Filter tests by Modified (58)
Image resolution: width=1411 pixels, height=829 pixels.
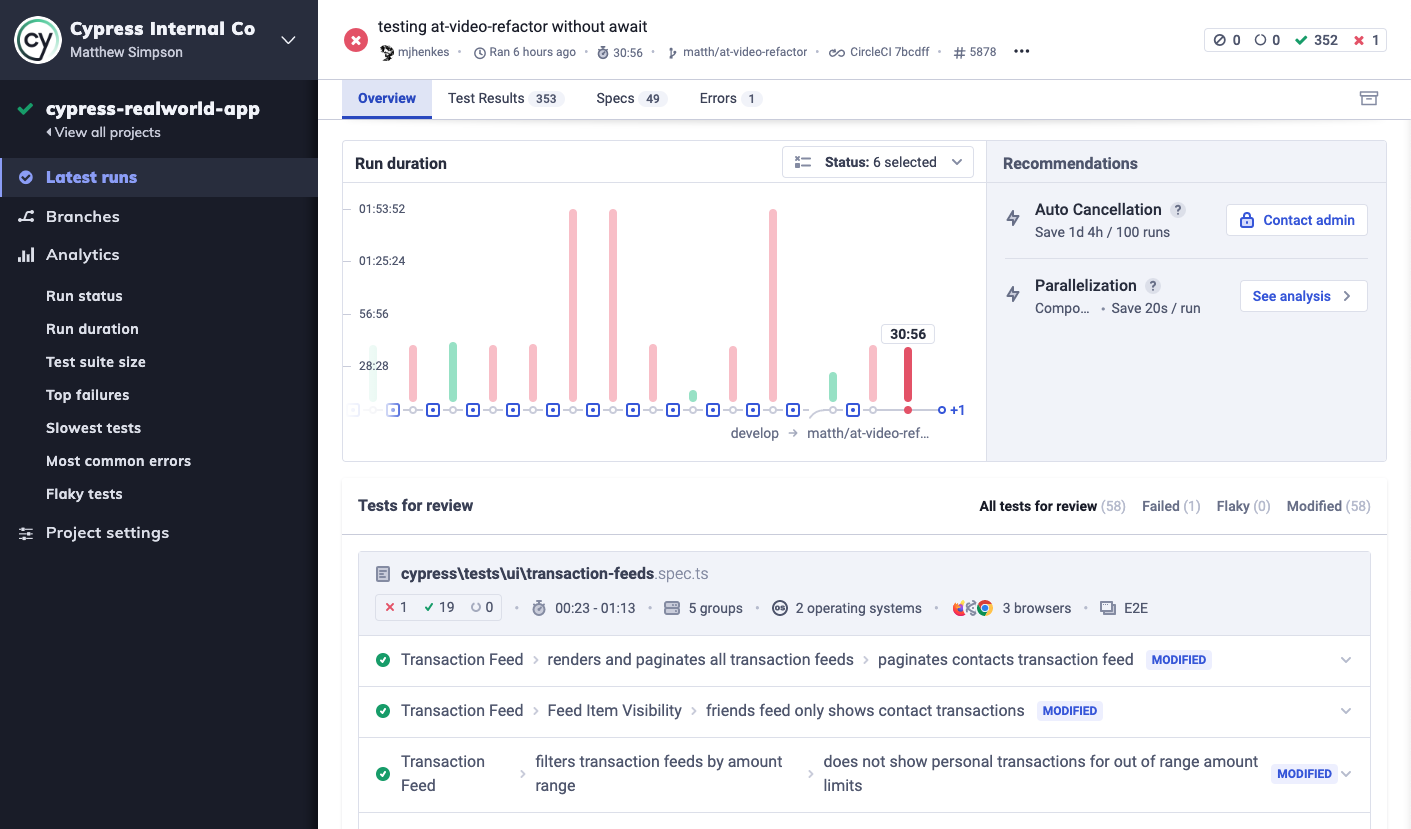click(x=1329, y=506)
